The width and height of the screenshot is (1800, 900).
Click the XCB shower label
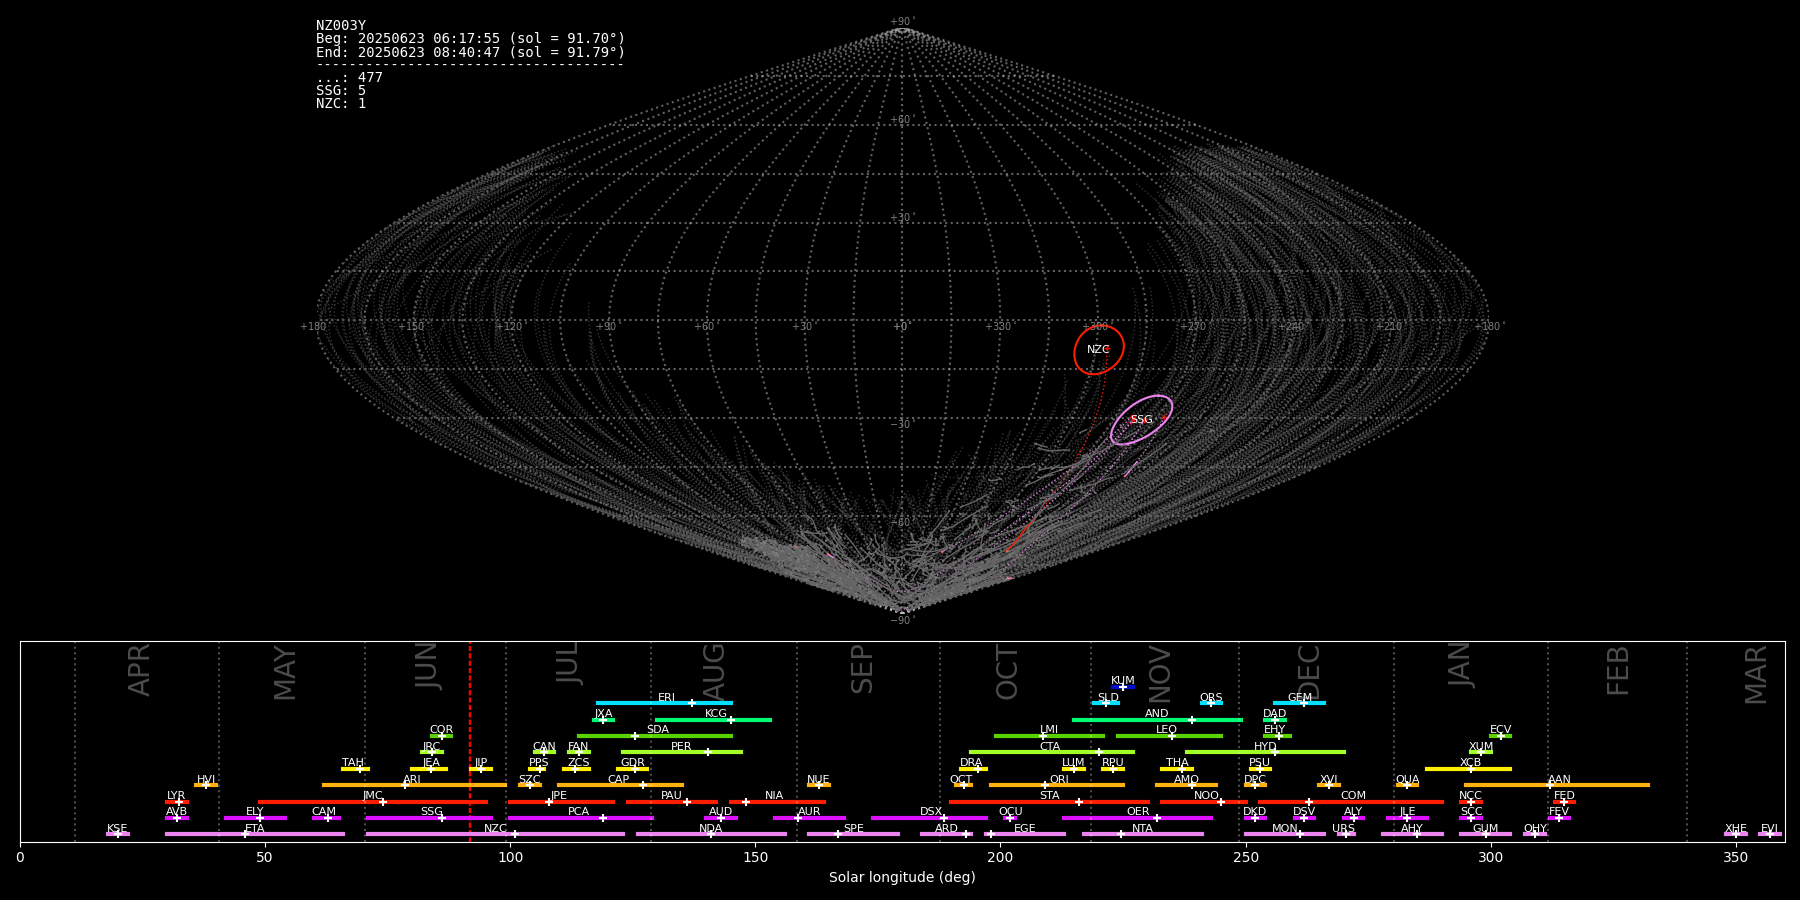pos(1470,763)
